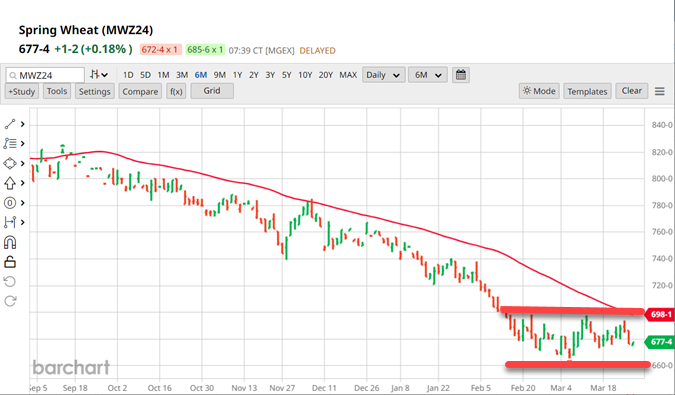Select the arrow annotation tool icon

pos(10,183)
